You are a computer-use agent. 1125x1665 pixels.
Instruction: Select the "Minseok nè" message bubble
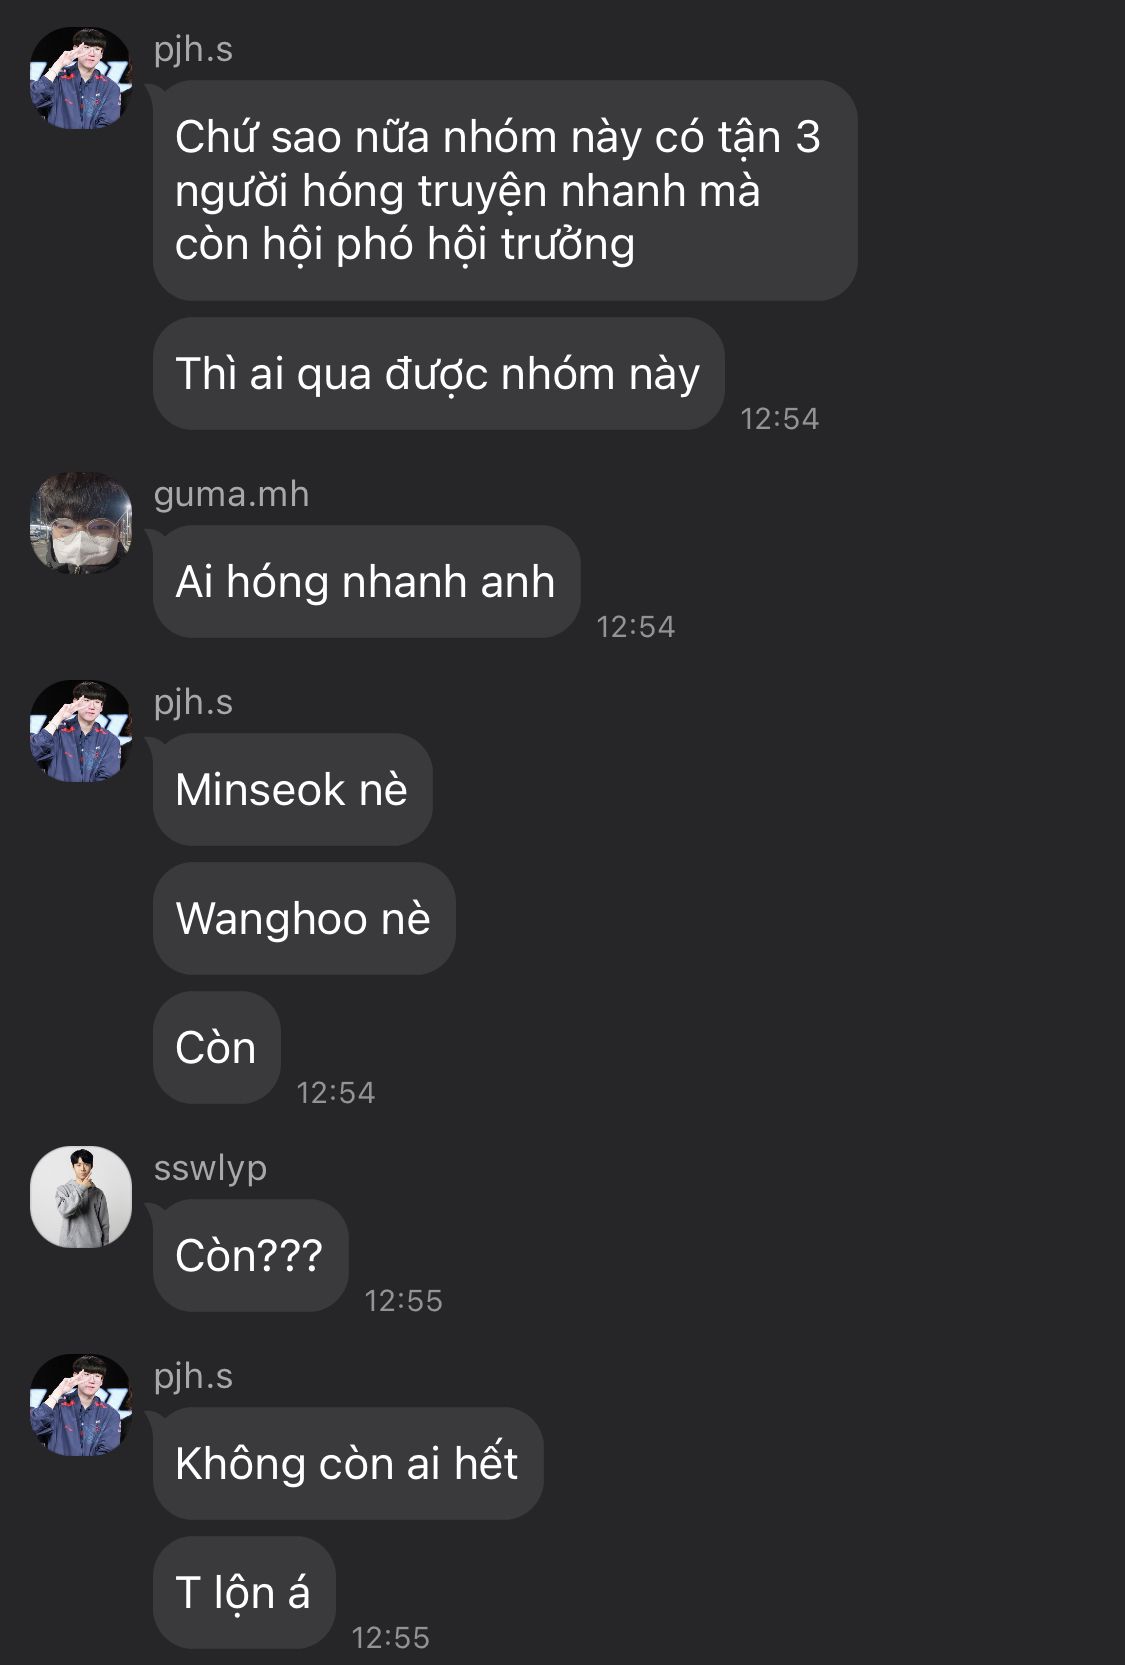[x=292, y=790]
